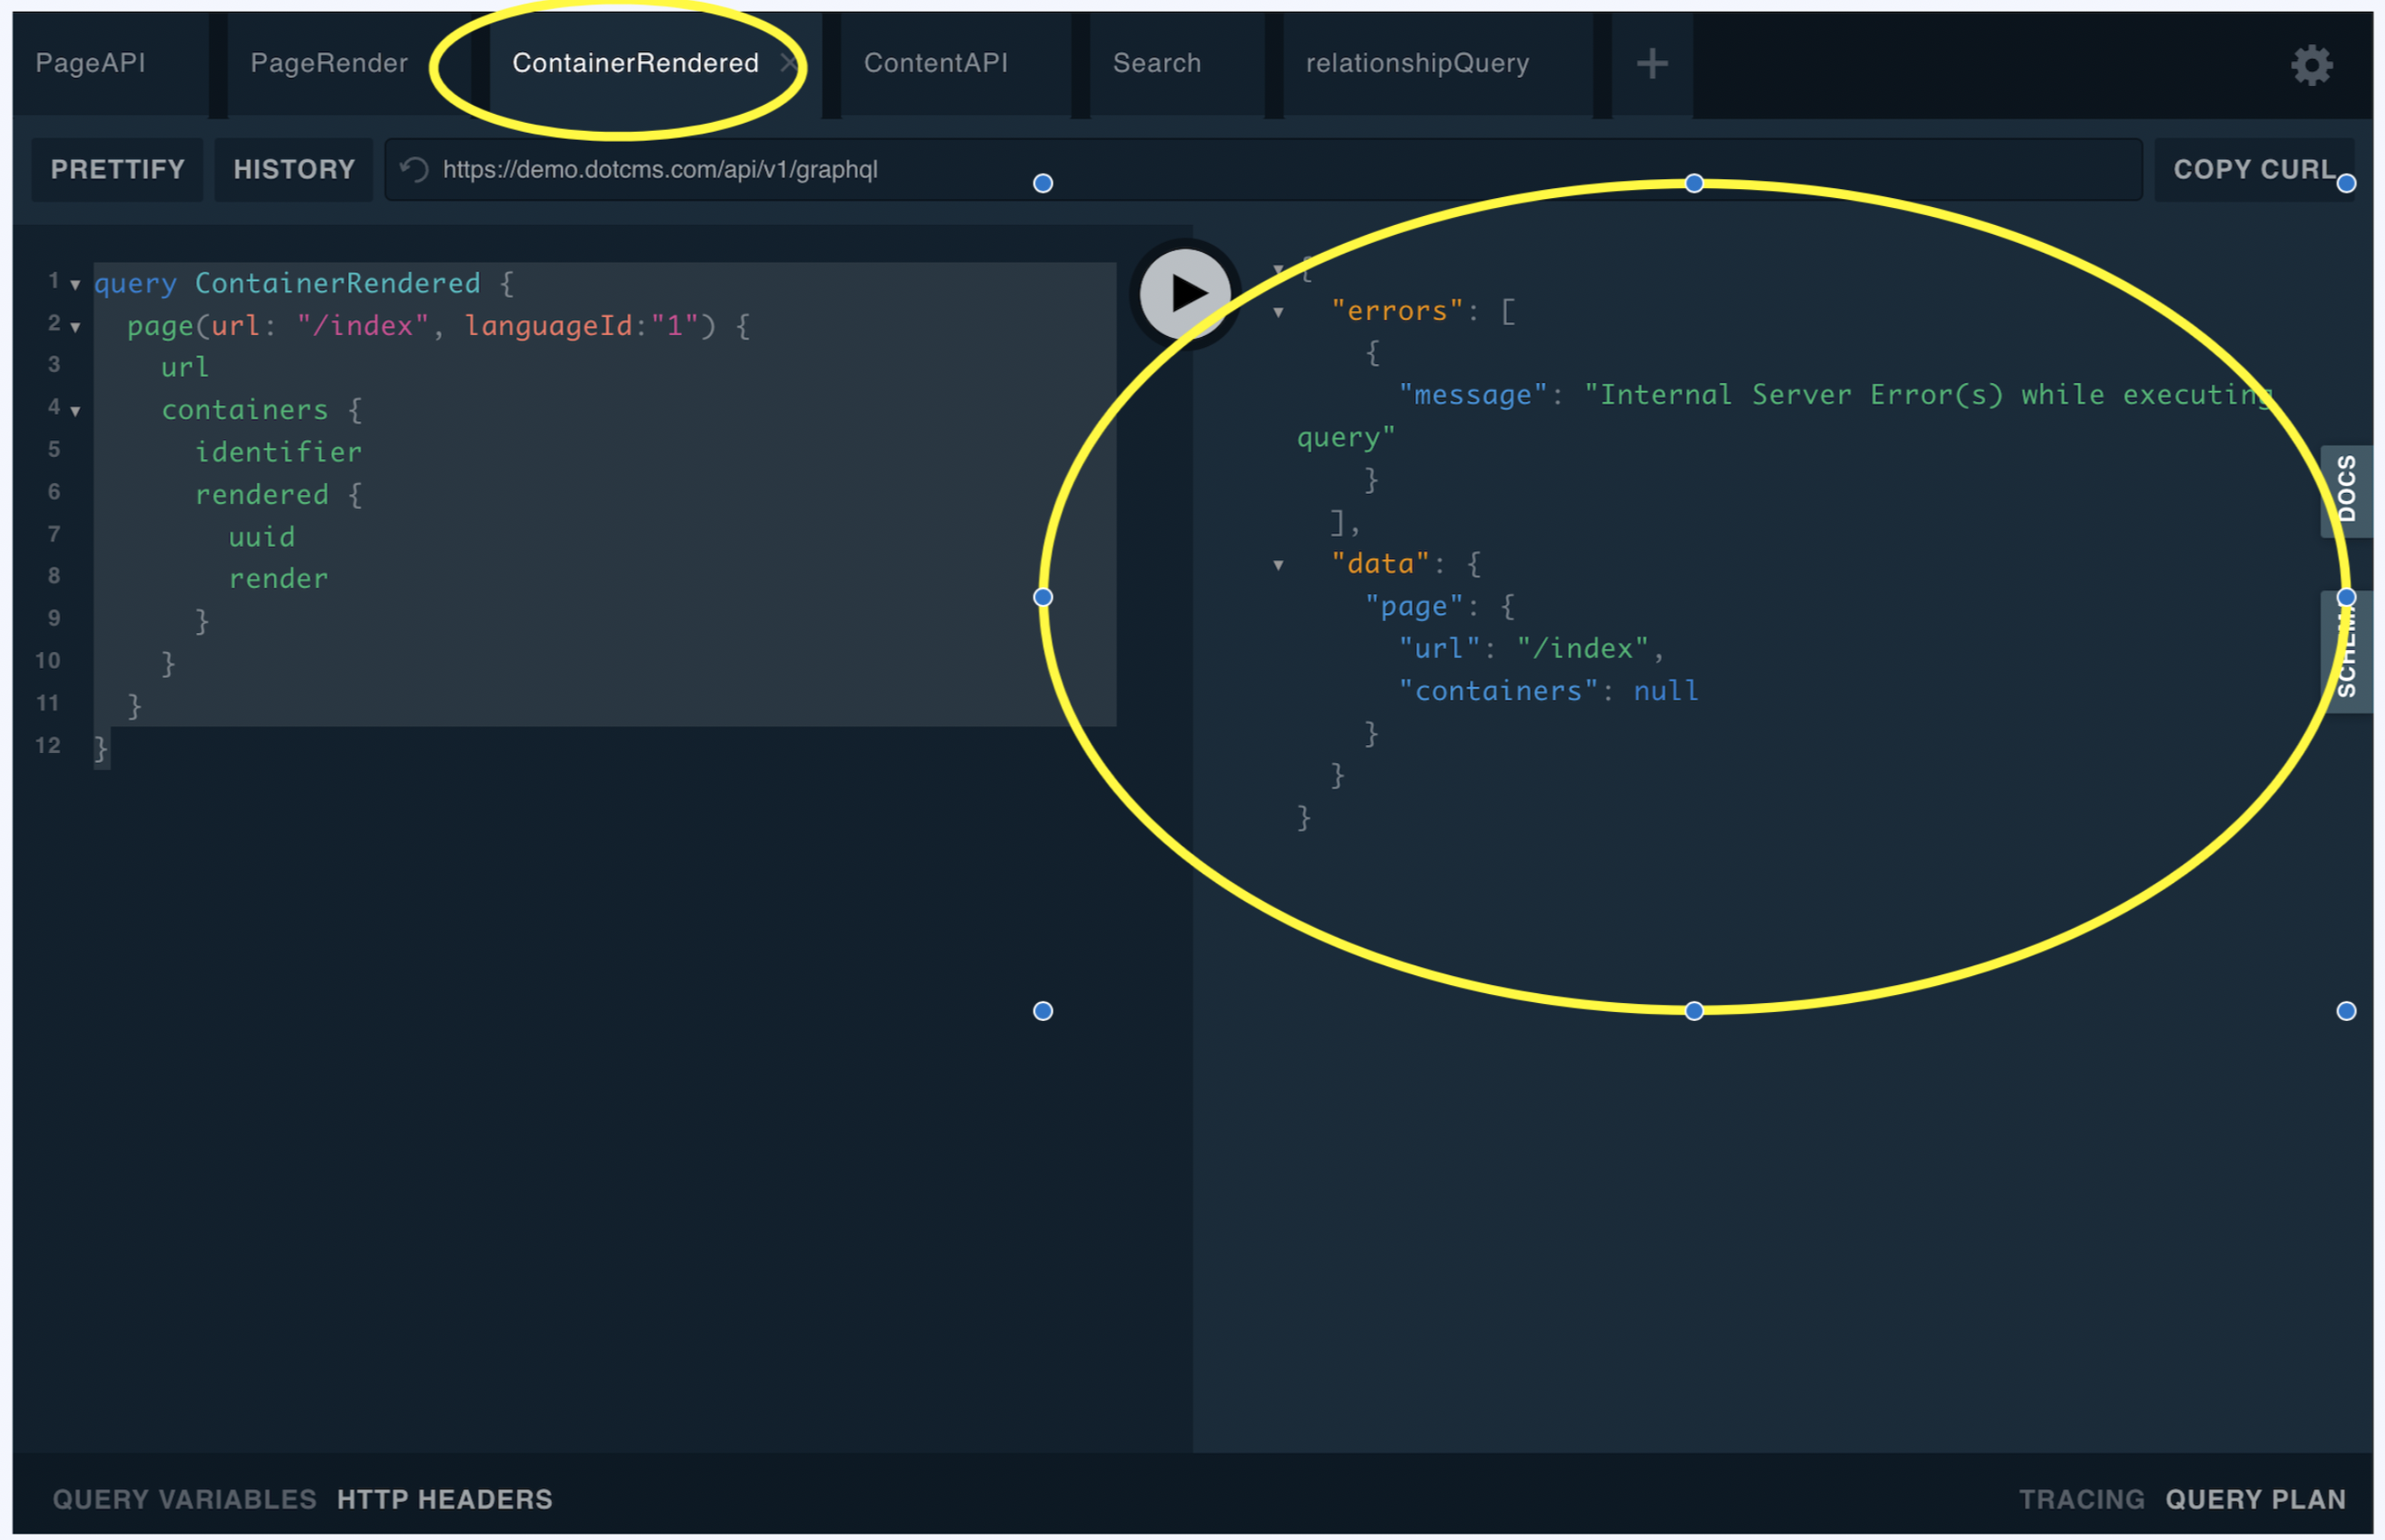This screenshot has height=1540, width=2385.
Task: Collapse the "errors" array in the response
Action: click(x=1278, y=313)
